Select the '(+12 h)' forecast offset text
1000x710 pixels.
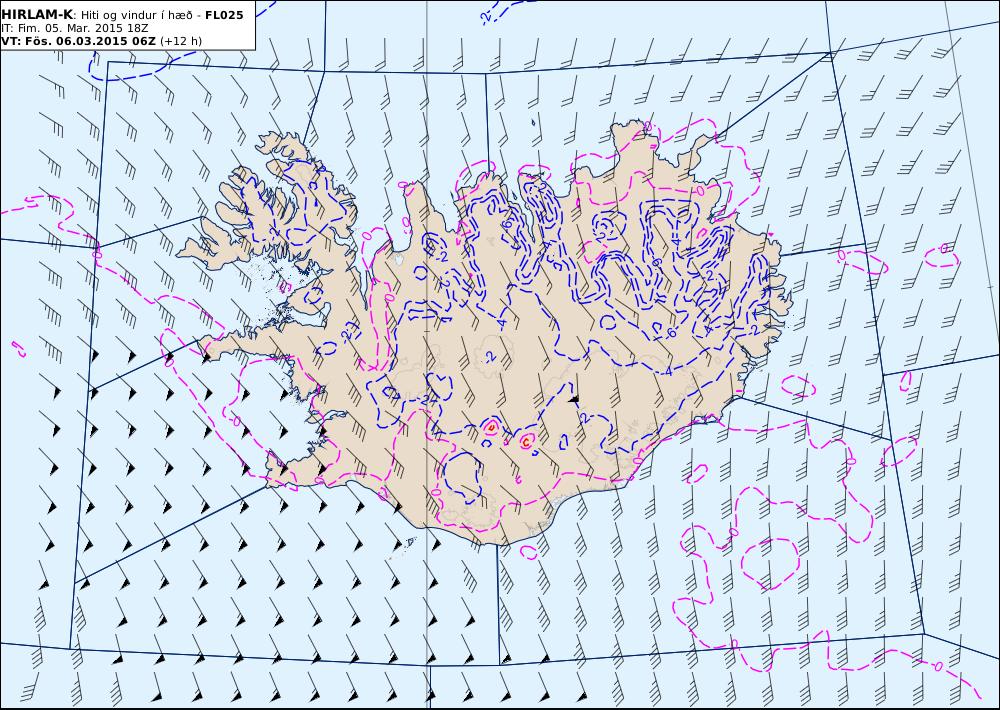pyautogui.click(x=181, y=41)
